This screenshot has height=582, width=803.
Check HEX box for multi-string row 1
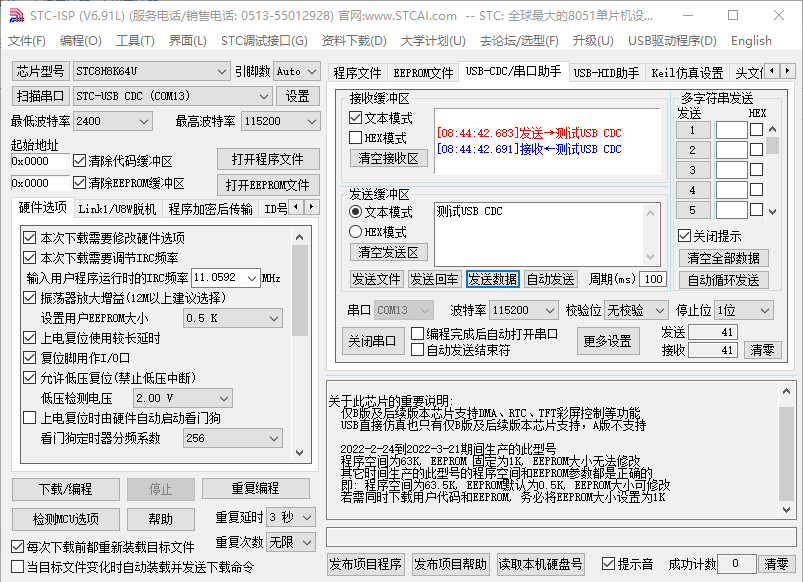[x=756, y=130]
